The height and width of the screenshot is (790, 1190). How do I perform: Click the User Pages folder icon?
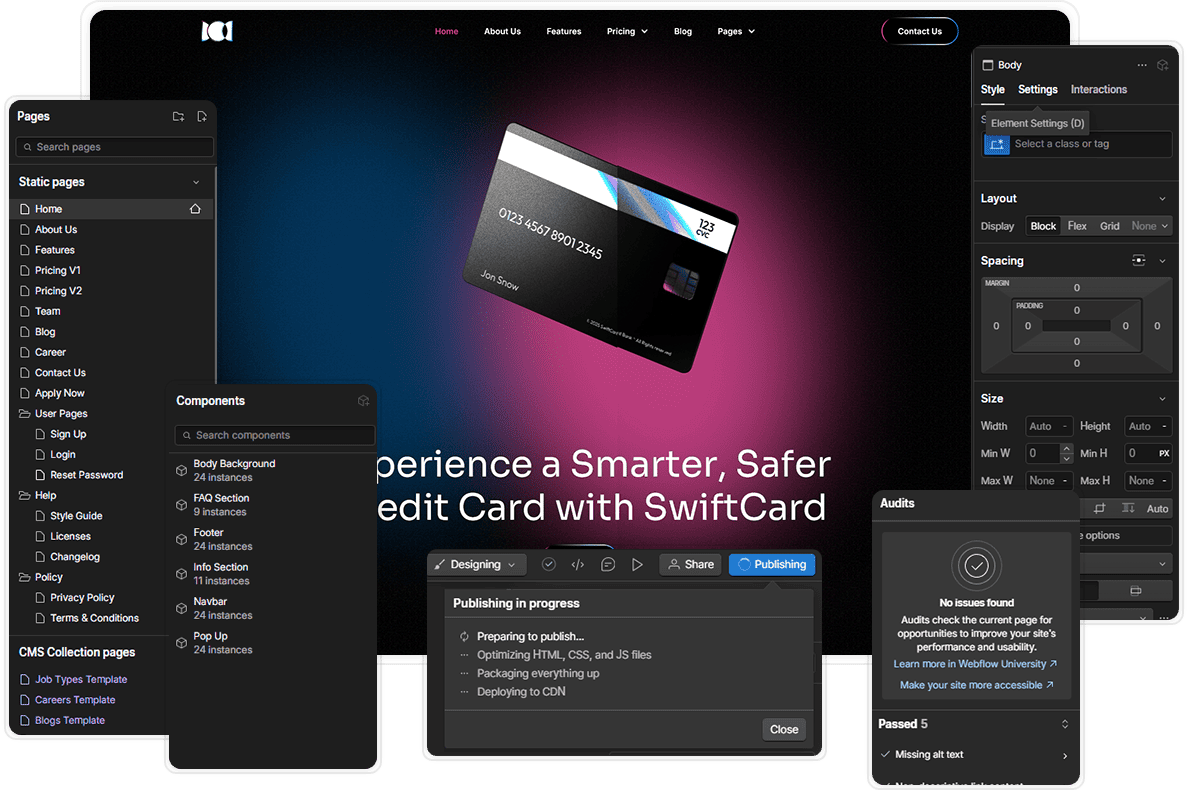25,414
